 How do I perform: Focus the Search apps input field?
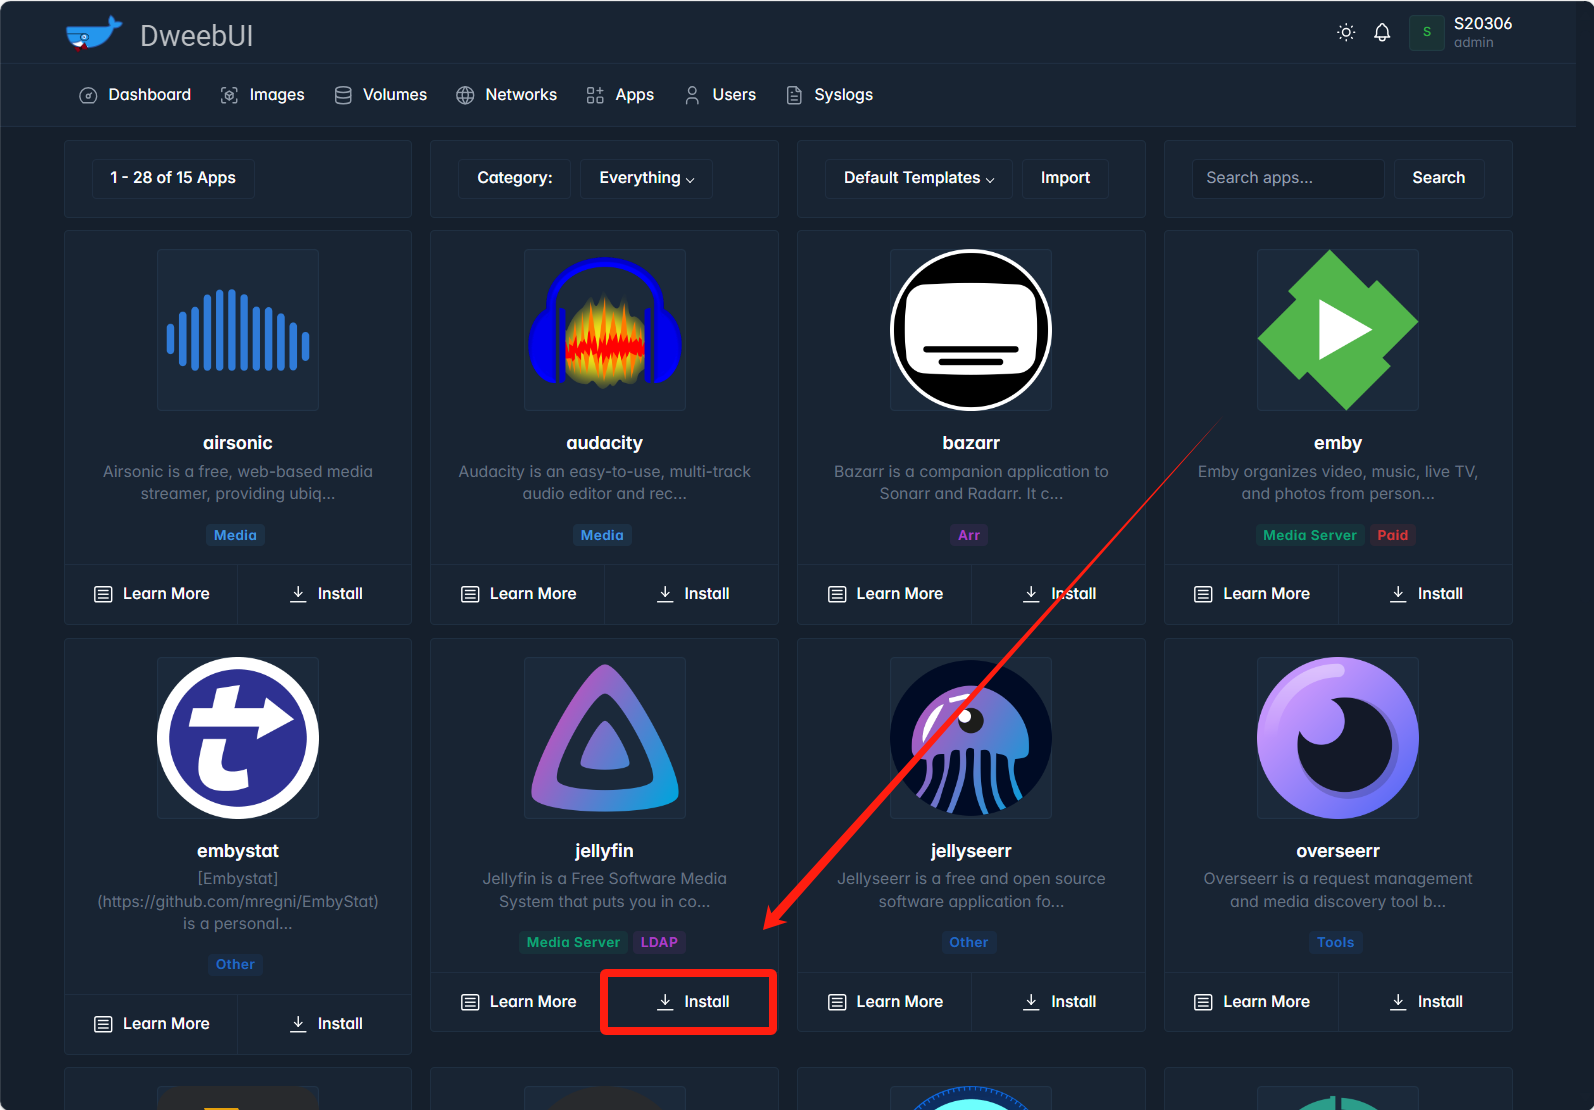pyautogui.click(x=1287, y=178)
